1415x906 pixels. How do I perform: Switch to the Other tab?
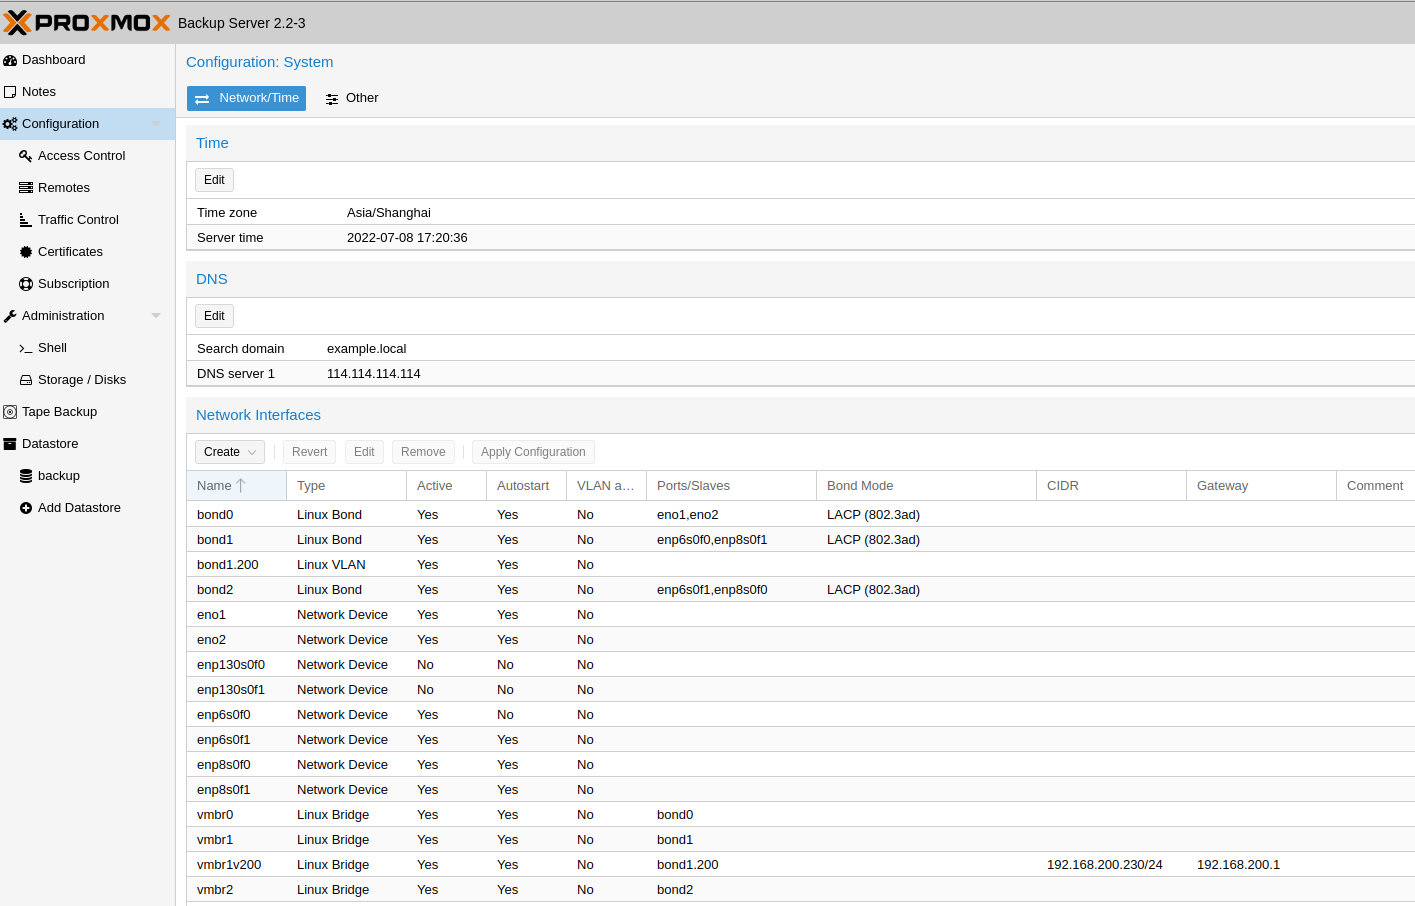click(x=352, y=98)
